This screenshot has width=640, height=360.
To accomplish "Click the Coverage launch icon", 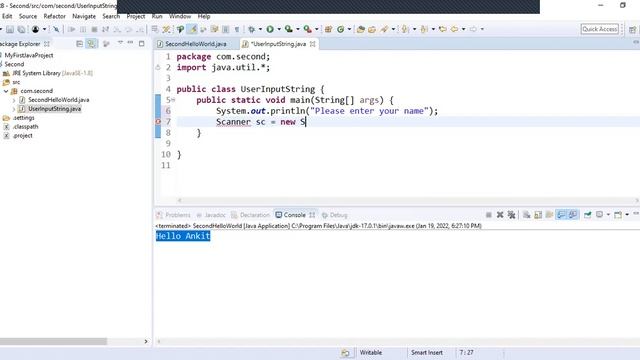I will click(289, 29).
